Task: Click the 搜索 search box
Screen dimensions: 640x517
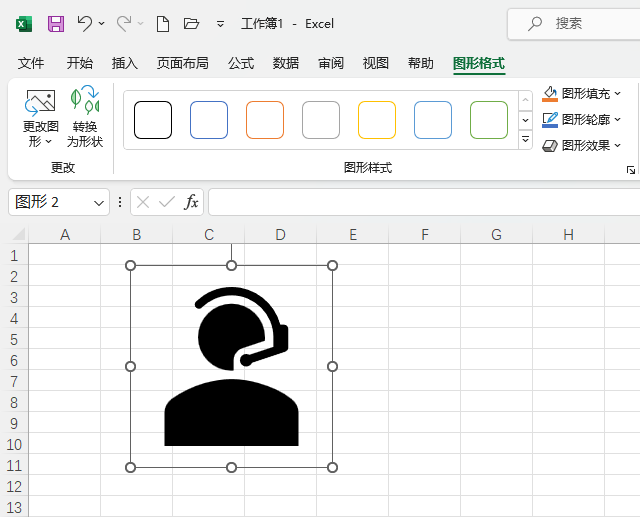Action: point(573,24)
